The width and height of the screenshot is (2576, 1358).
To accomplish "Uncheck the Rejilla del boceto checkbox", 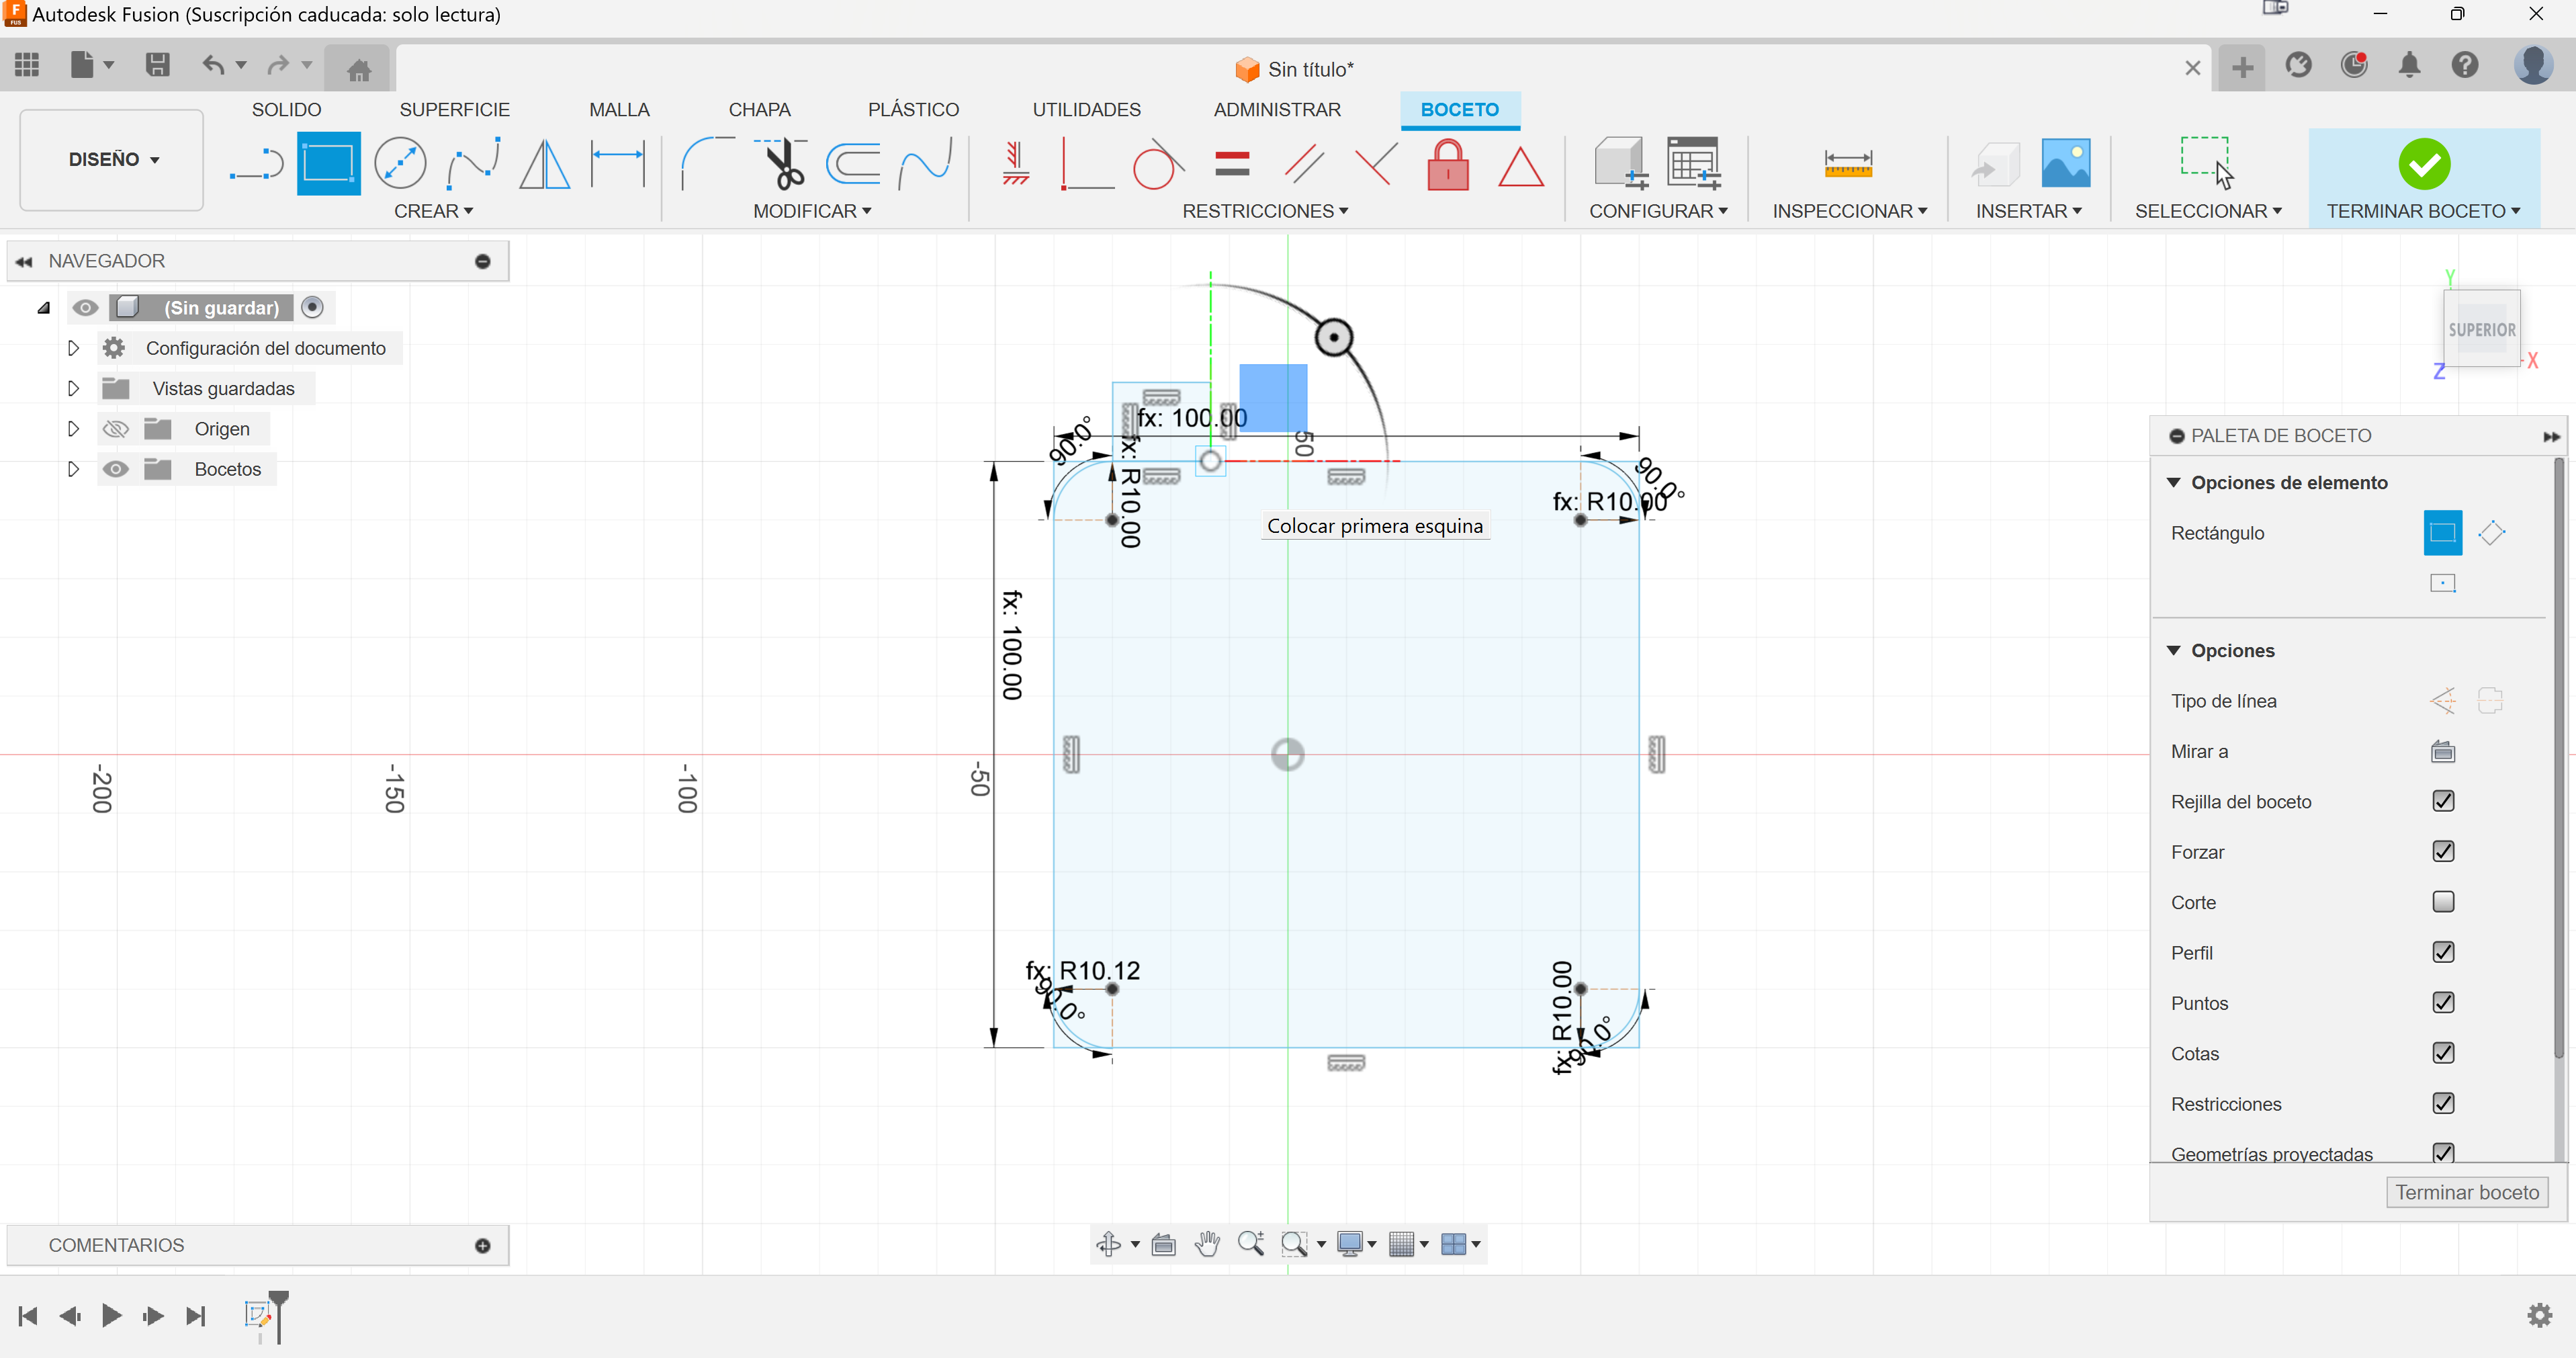I will coord(2443,801).
